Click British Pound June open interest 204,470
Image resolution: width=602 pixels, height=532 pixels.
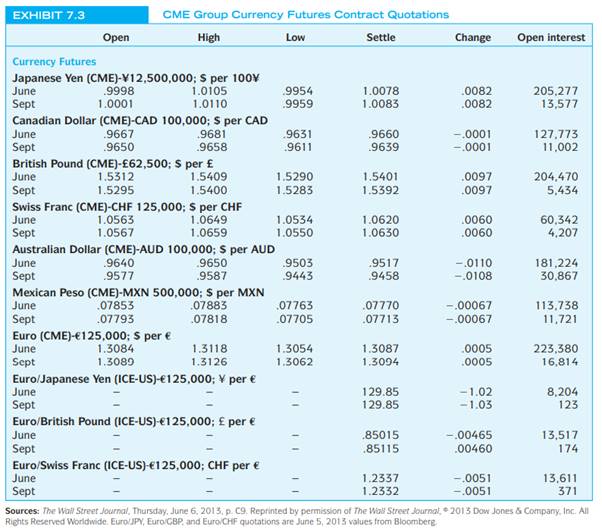(x=556, y=177)
